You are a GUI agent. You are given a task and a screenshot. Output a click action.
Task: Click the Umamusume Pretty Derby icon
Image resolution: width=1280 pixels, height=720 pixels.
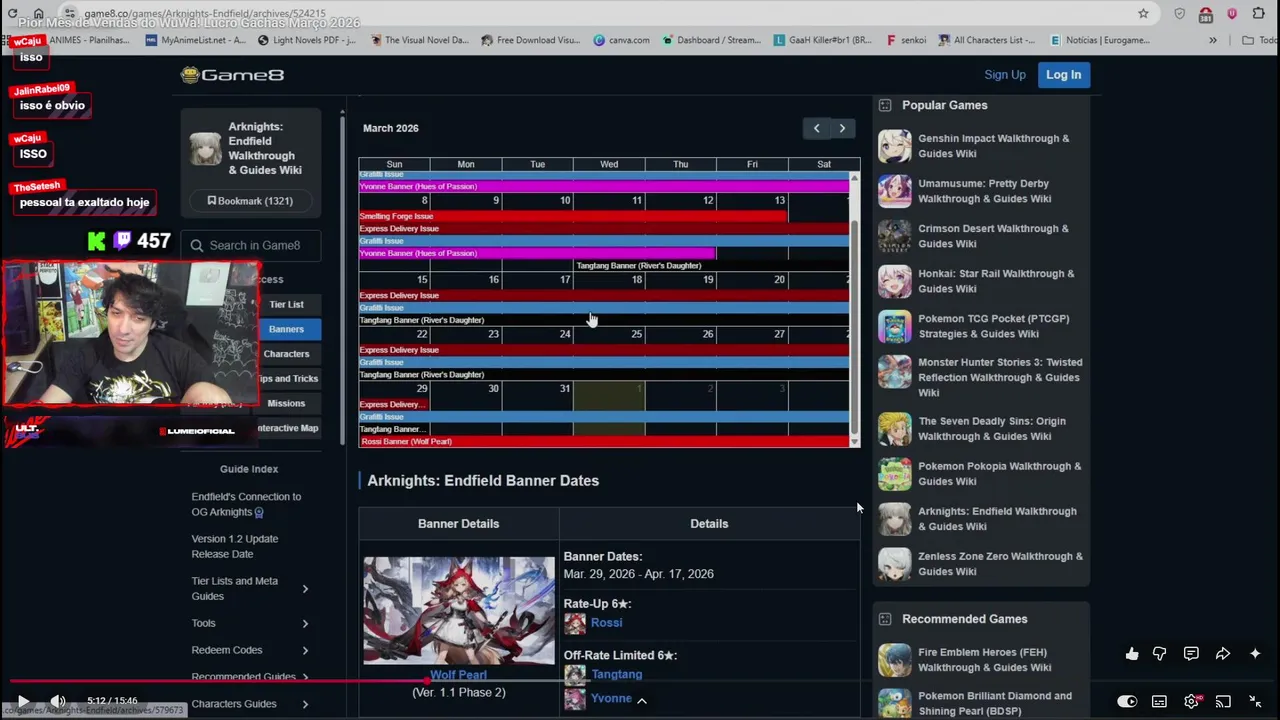coord(895,191)
